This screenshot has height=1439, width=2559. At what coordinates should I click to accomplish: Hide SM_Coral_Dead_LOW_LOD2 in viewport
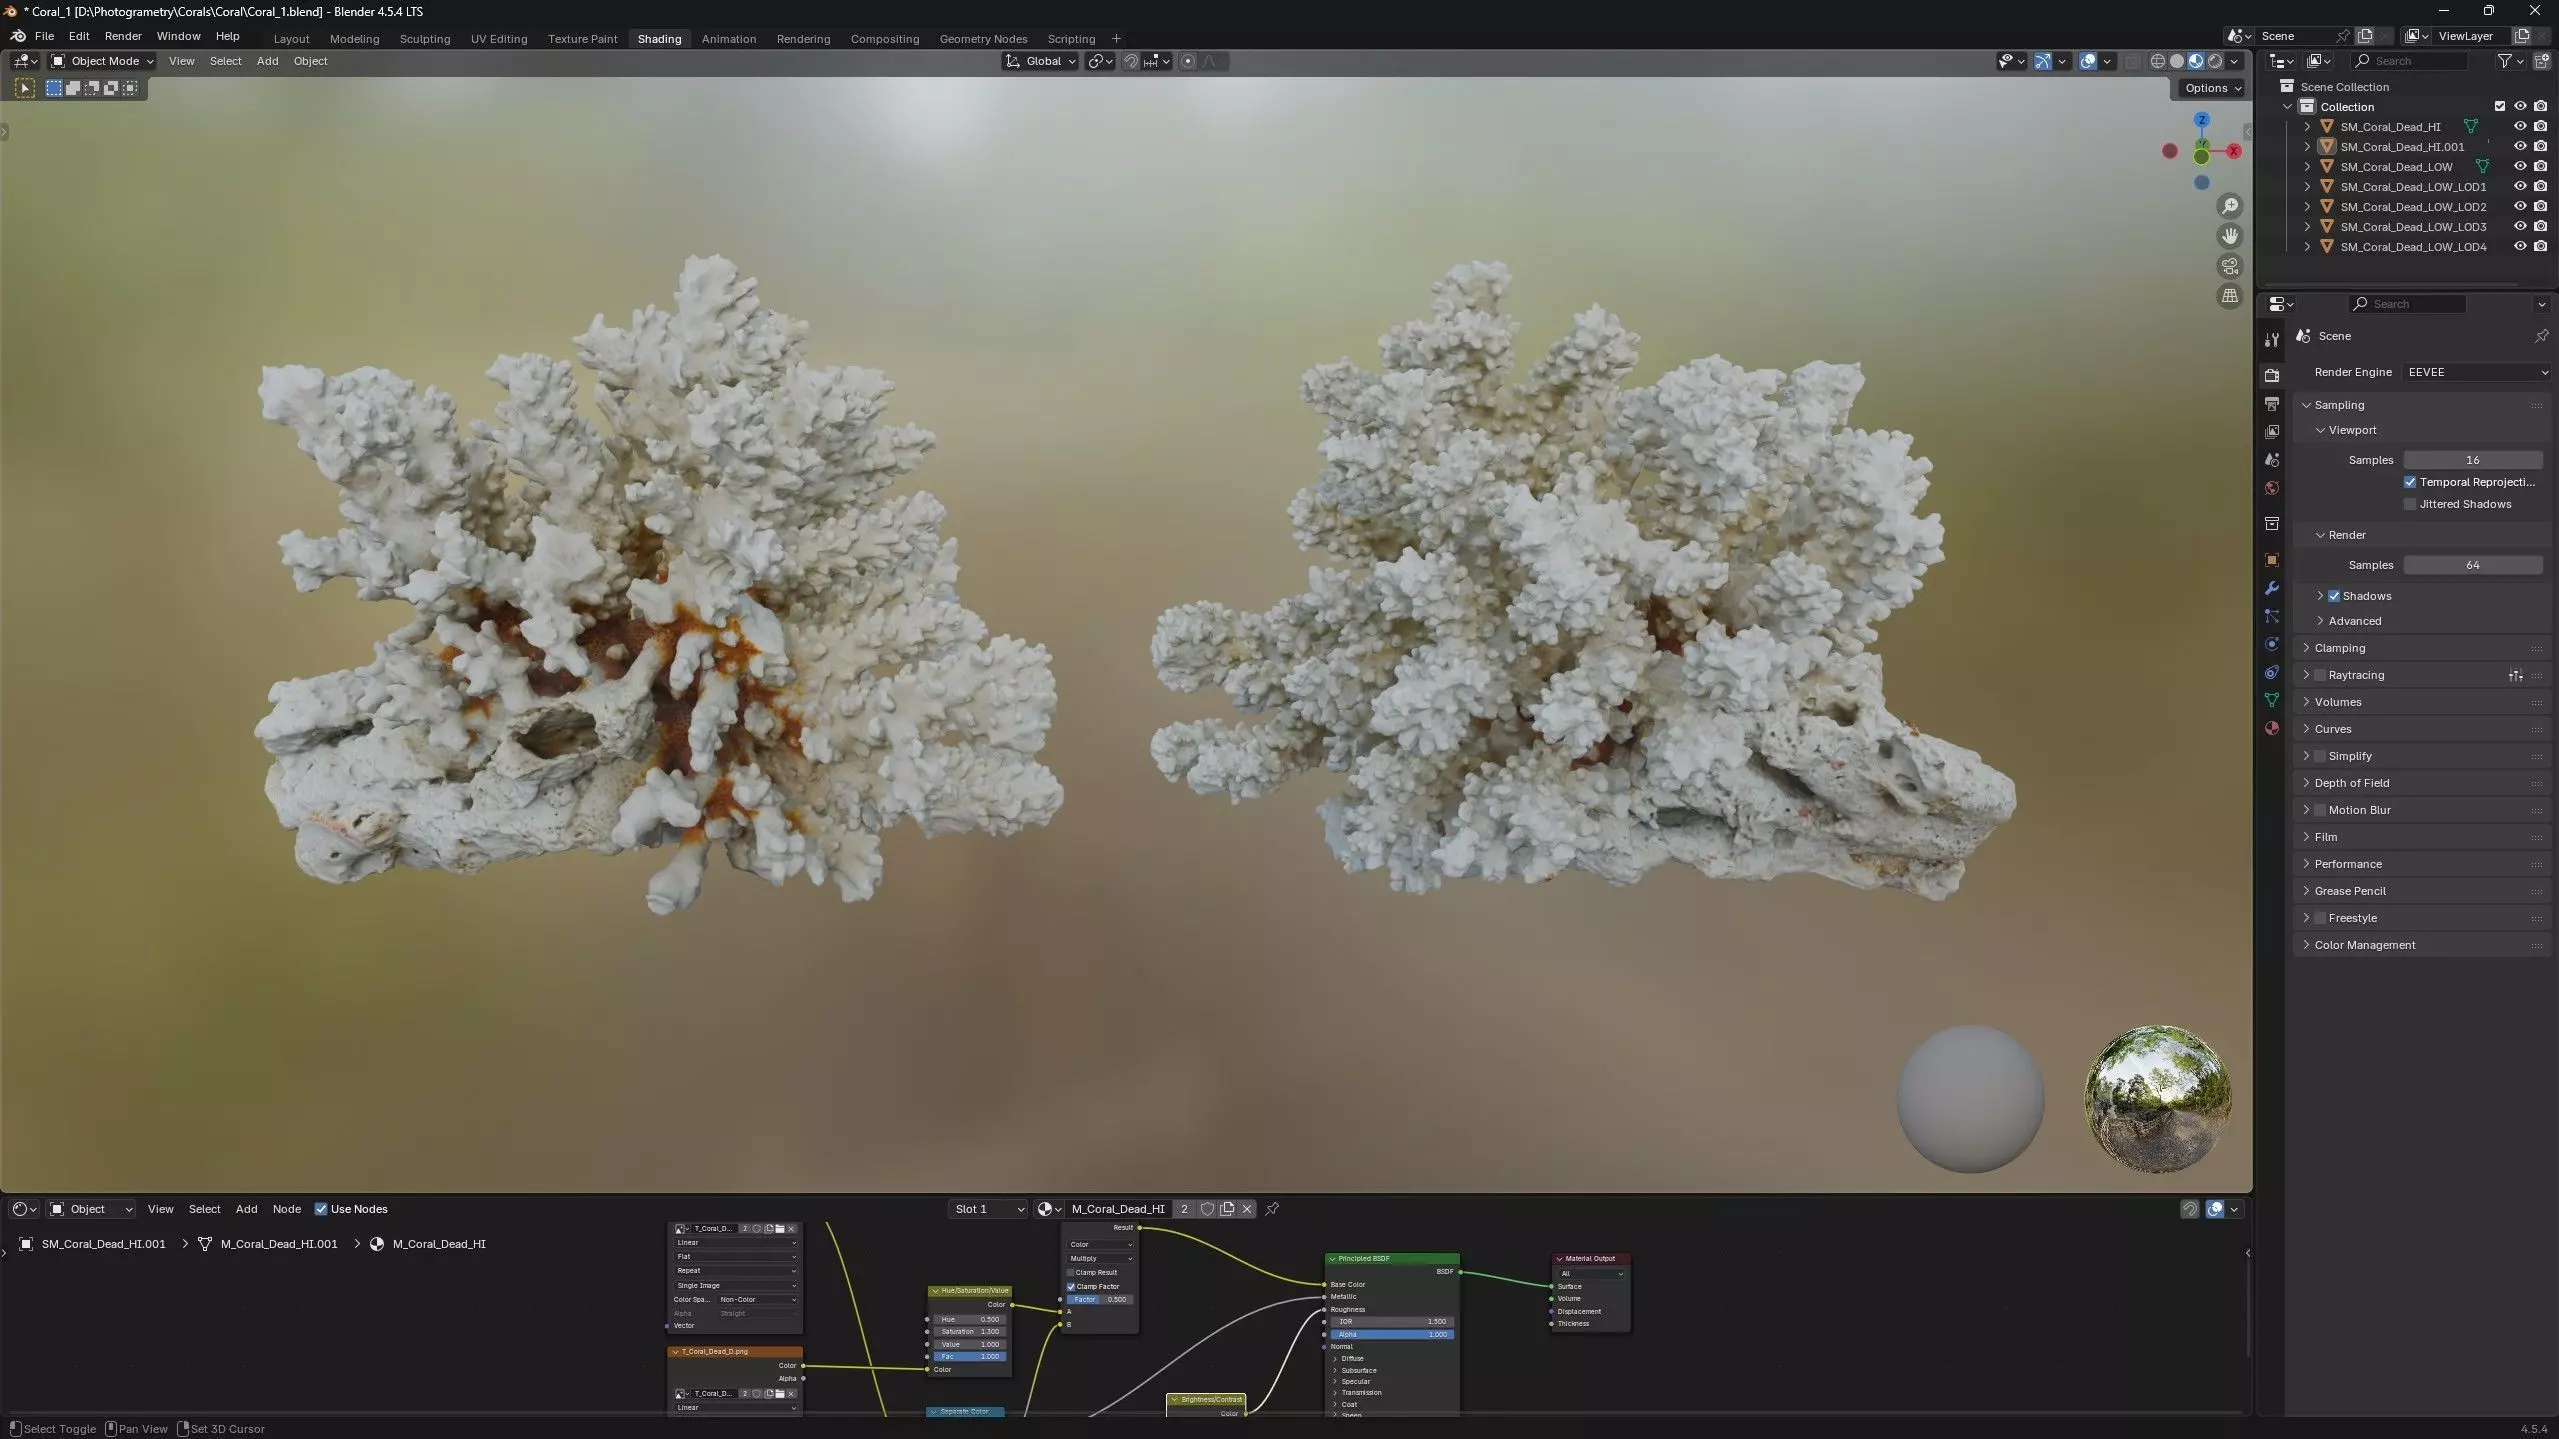point(2520,206)
